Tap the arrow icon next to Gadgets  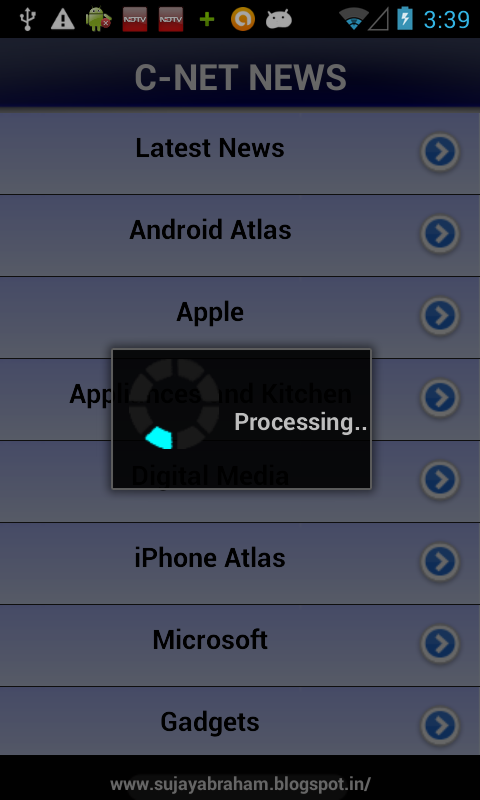440,726
